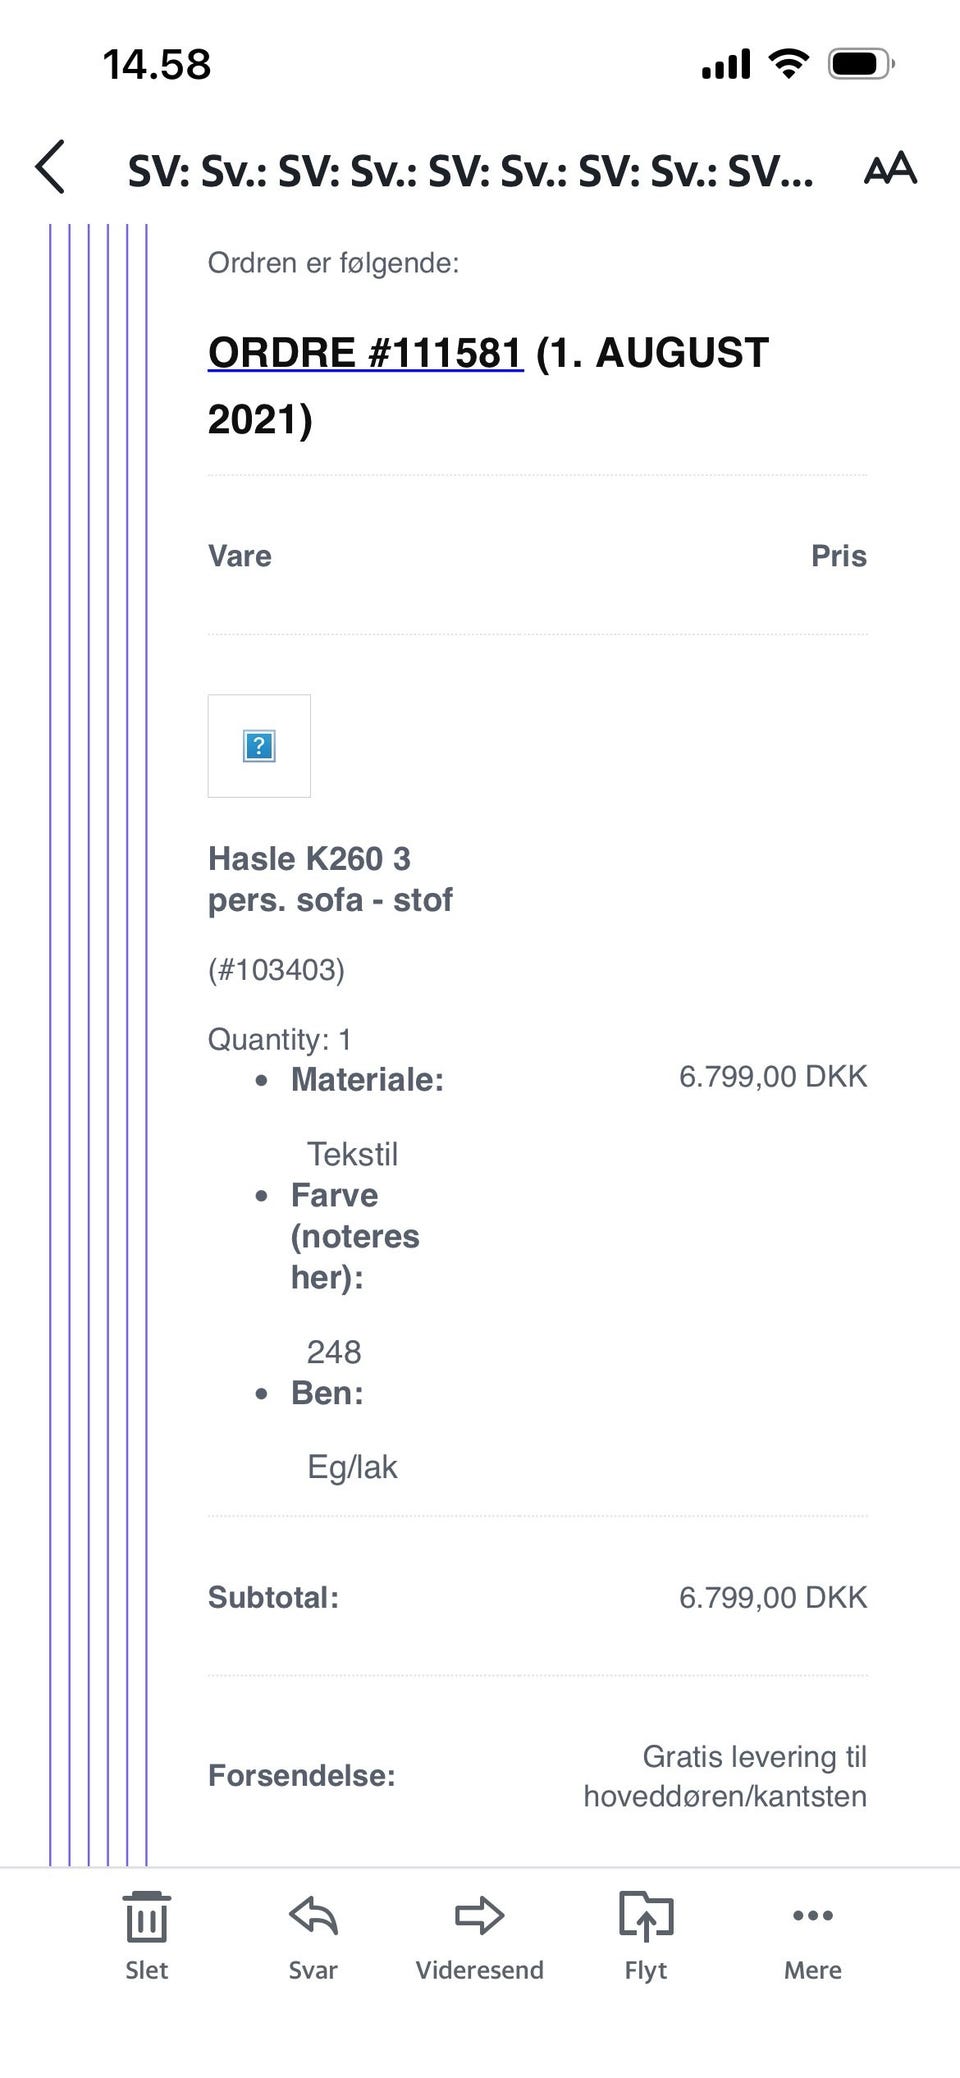The image size is (960, 2078).
Task: Reply using the Svar arrow icon
Action: [313, 1916]
